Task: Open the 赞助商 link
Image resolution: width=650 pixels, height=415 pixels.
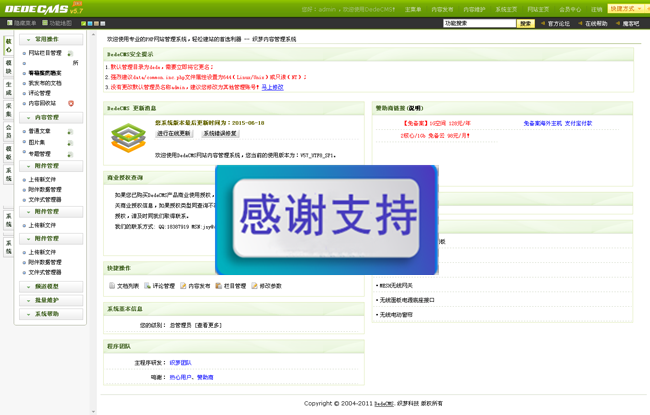Action: coord(205,377)
